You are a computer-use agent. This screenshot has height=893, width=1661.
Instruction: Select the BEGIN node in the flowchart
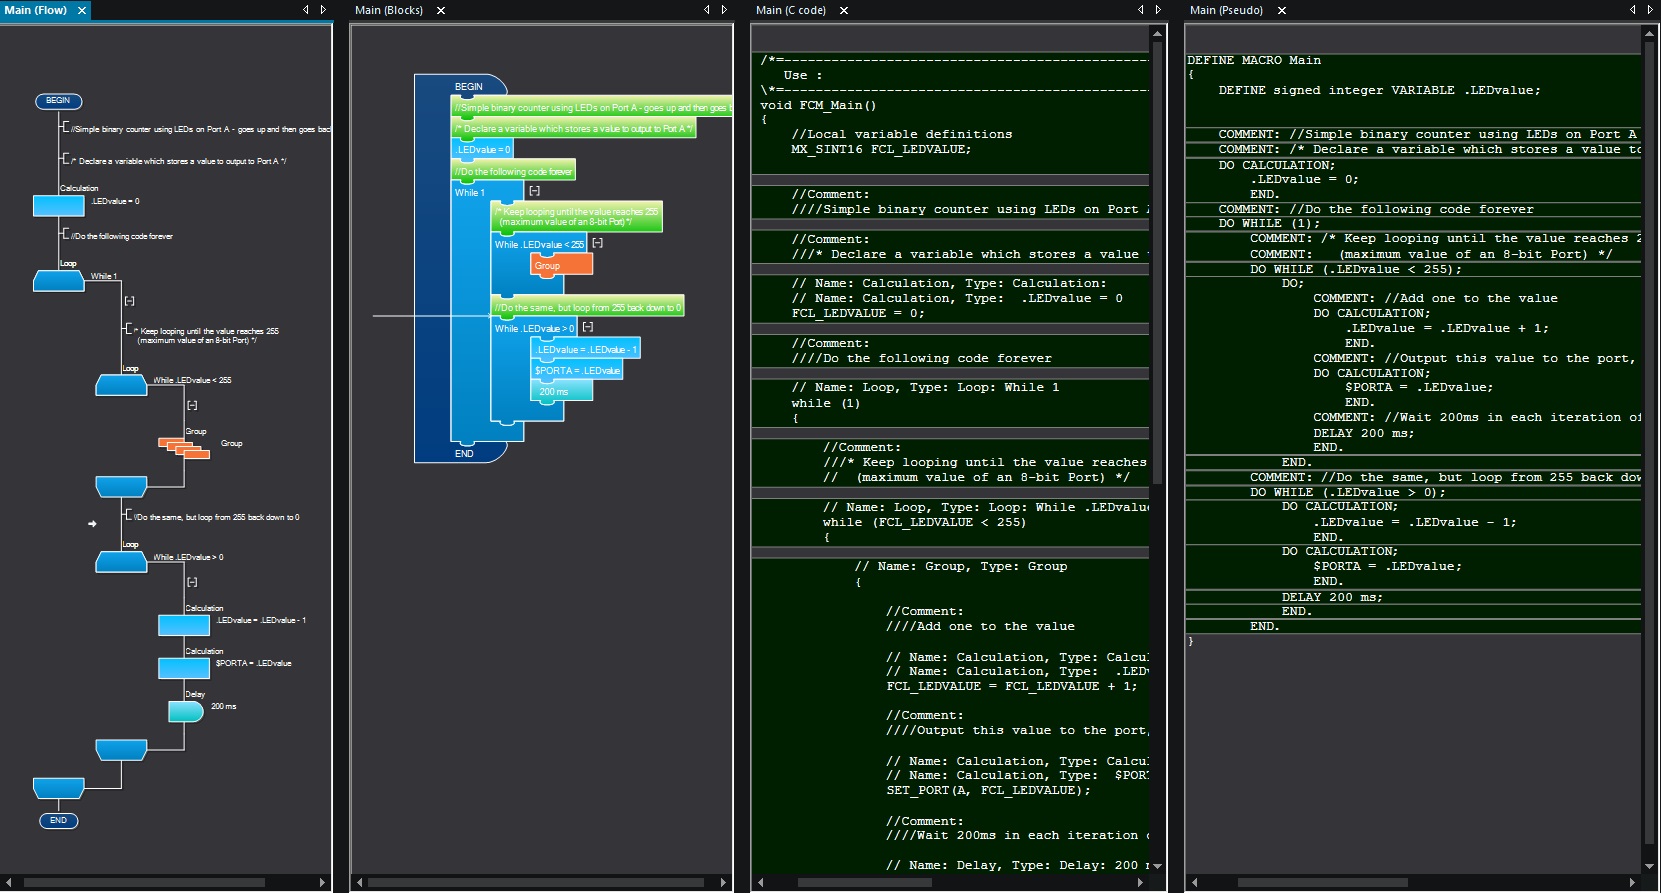pos(58,101)
